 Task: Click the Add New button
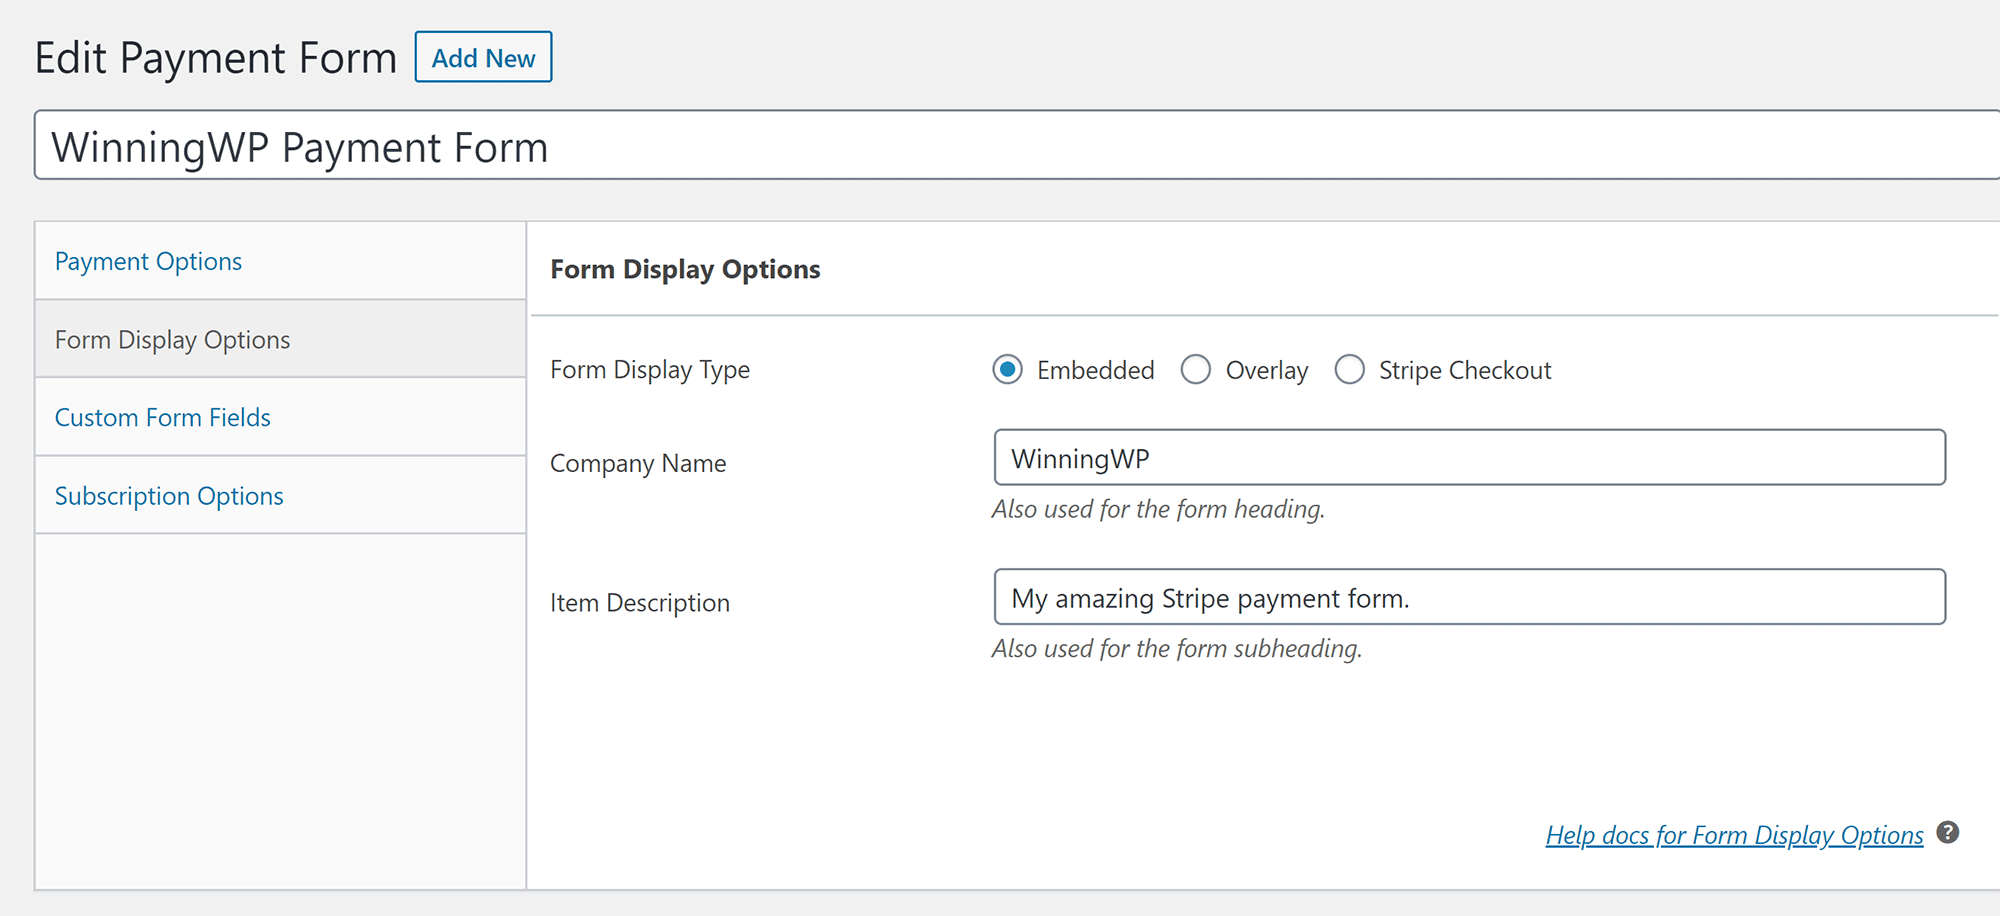[483, 58]
